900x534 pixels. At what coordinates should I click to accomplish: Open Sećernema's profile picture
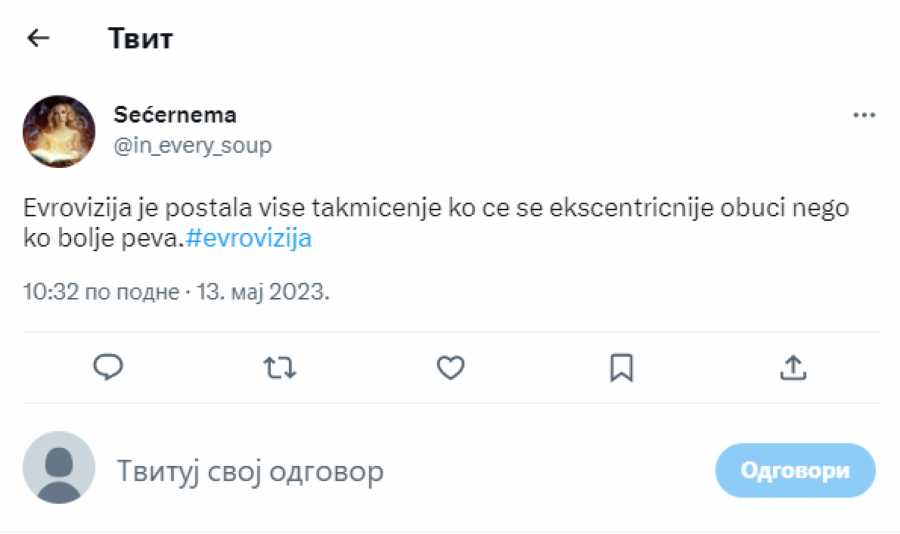59,131
